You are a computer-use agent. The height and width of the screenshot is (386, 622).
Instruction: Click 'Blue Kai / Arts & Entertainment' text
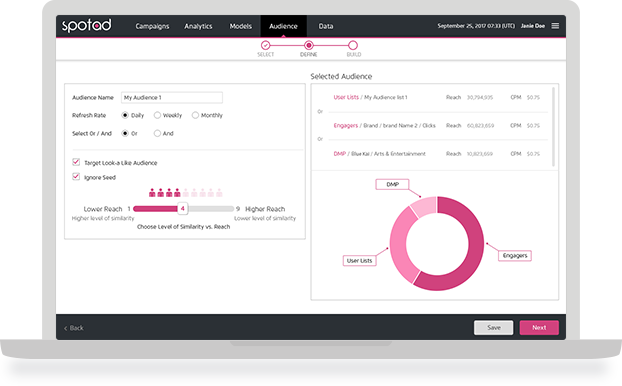point(388,154)
